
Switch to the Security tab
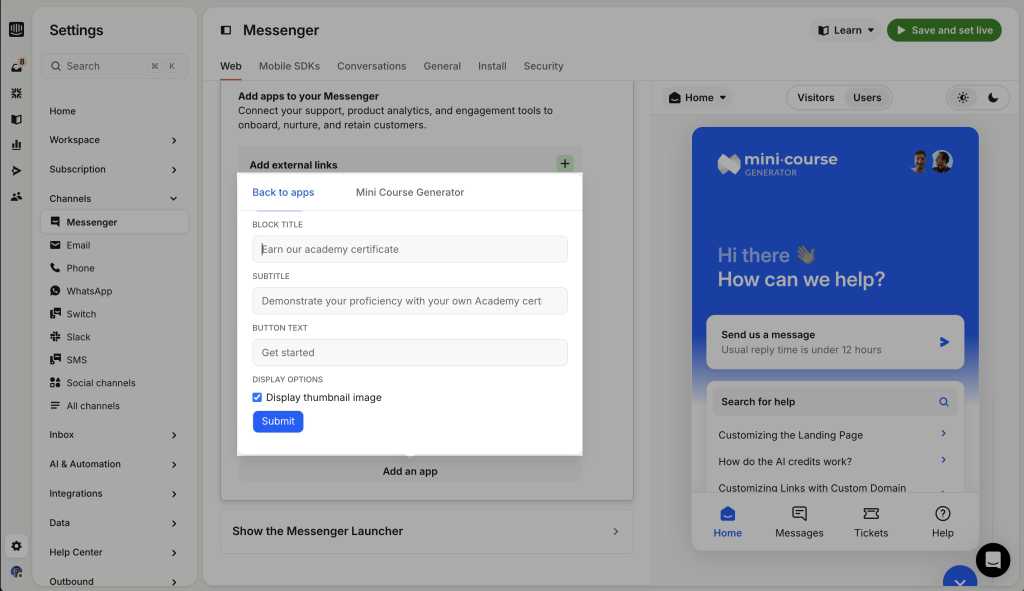(x=543, y=66)
